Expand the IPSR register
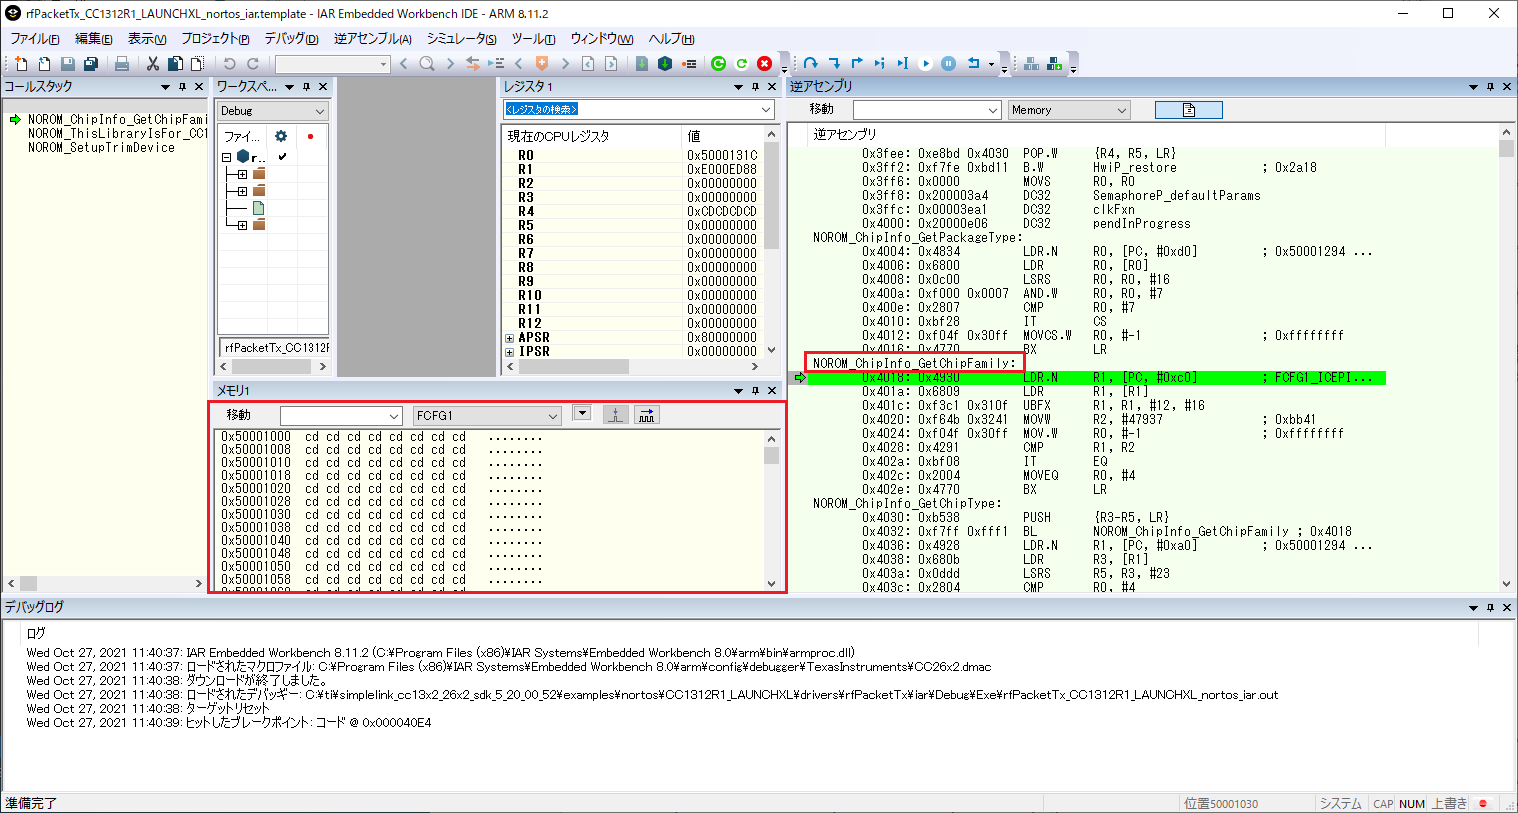The height and width of the screenshot is (813, 1518). [x=510, y=352]
